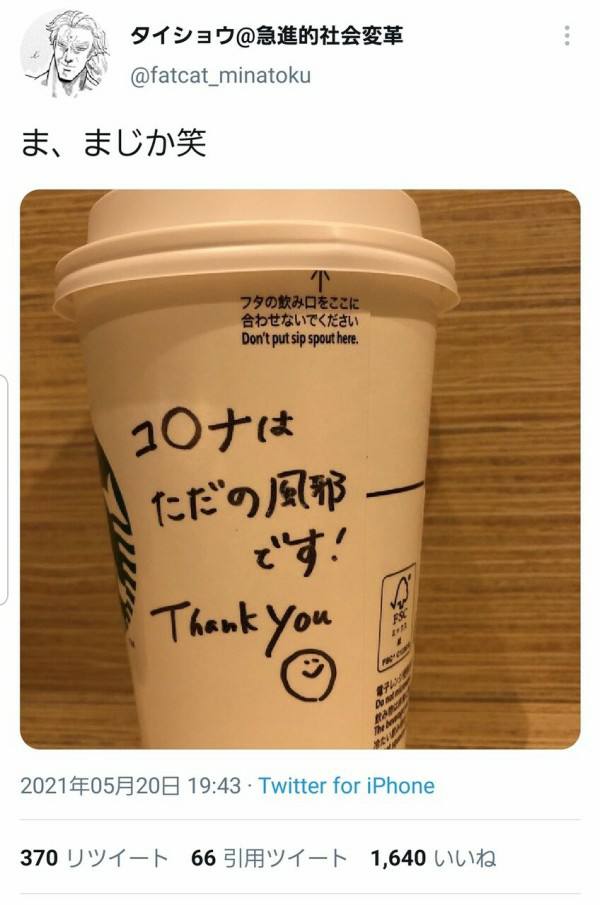Open the profile avatar of タイショウ
Screen dimensions: 600x905
click(65, 54)
